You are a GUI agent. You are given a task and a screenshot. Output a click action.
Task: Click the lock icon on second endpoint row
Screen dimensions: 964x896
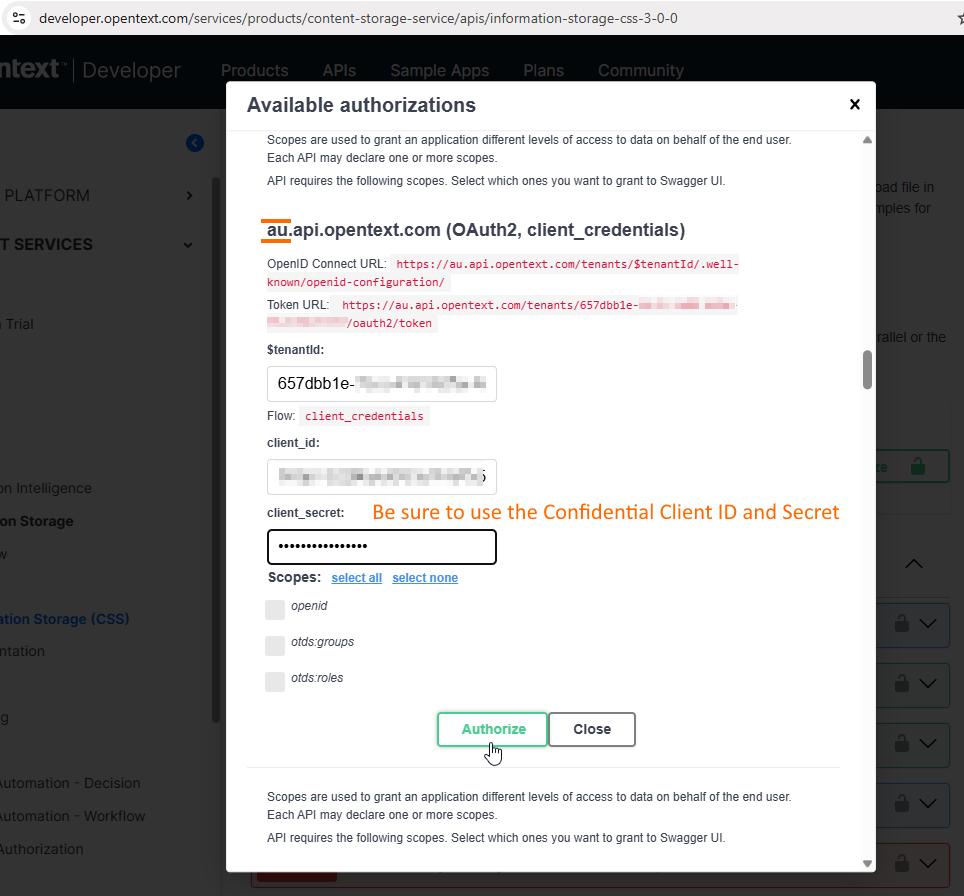pyautogui.click(x=901, y=683)
